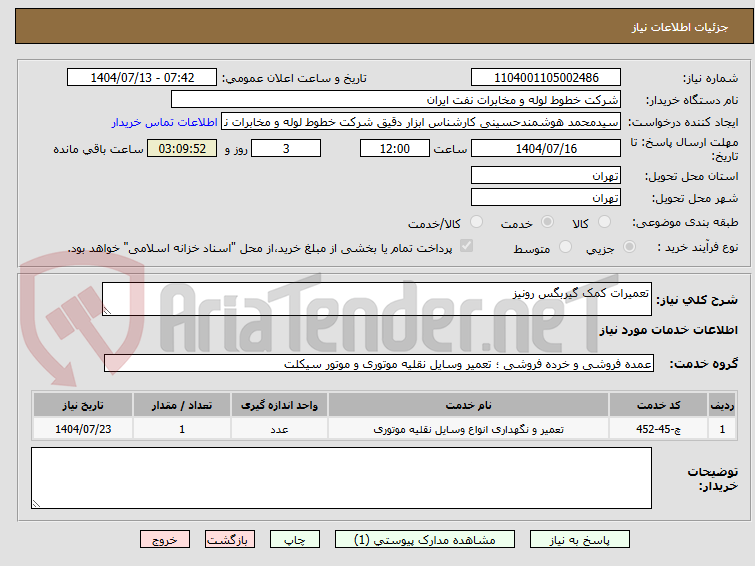This screenshot has width=755, height=566.
Task: Click the شماره نیاز number field
Action: tap(546, 78)
